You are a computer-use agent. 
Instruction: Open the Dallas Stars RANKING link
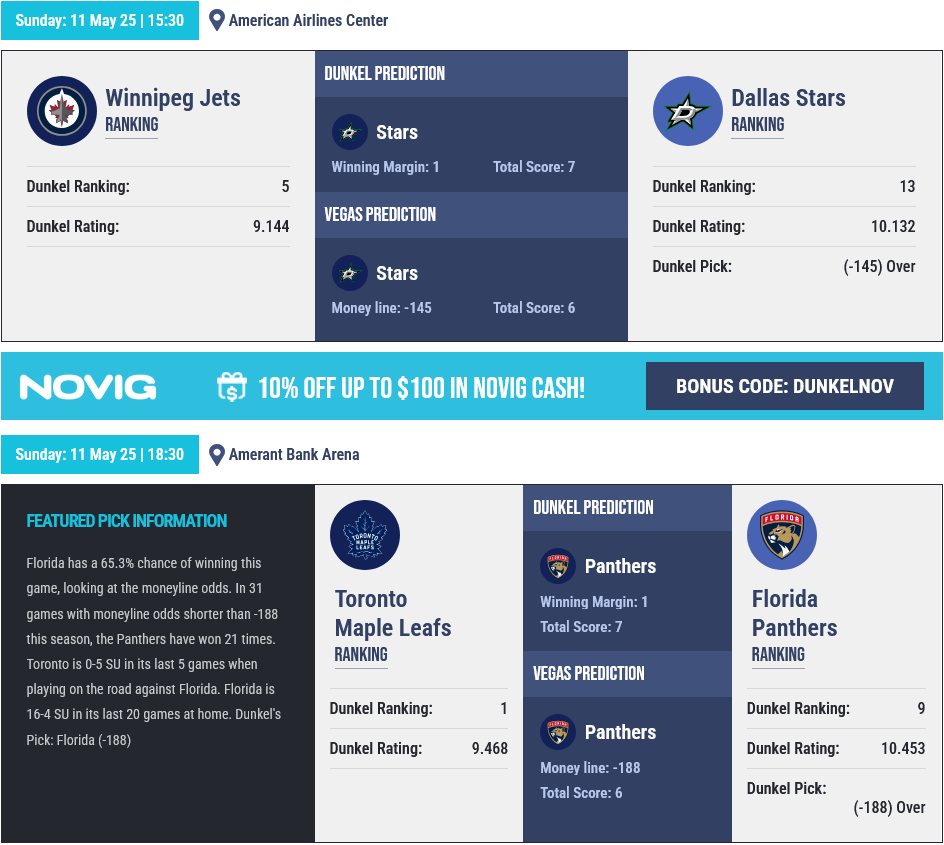(x=757, y=125)
